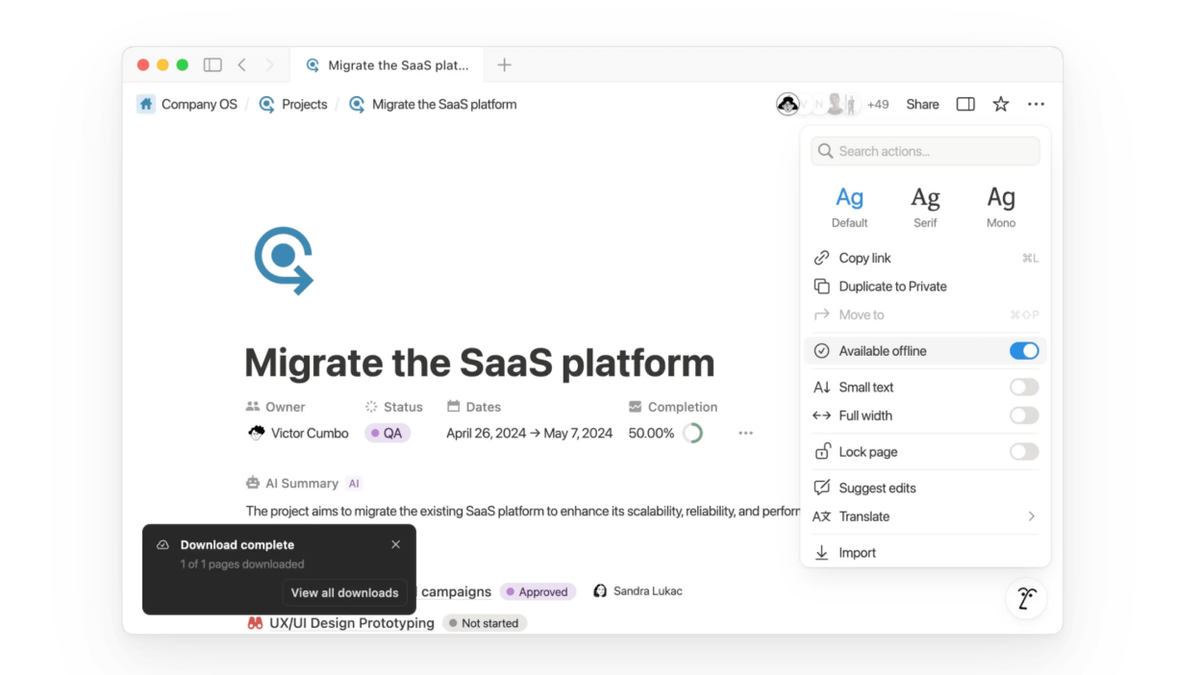The width and height of the screenshot is (1200, 675).
Task: Click the Share button
Action: [x=922, y=104]
